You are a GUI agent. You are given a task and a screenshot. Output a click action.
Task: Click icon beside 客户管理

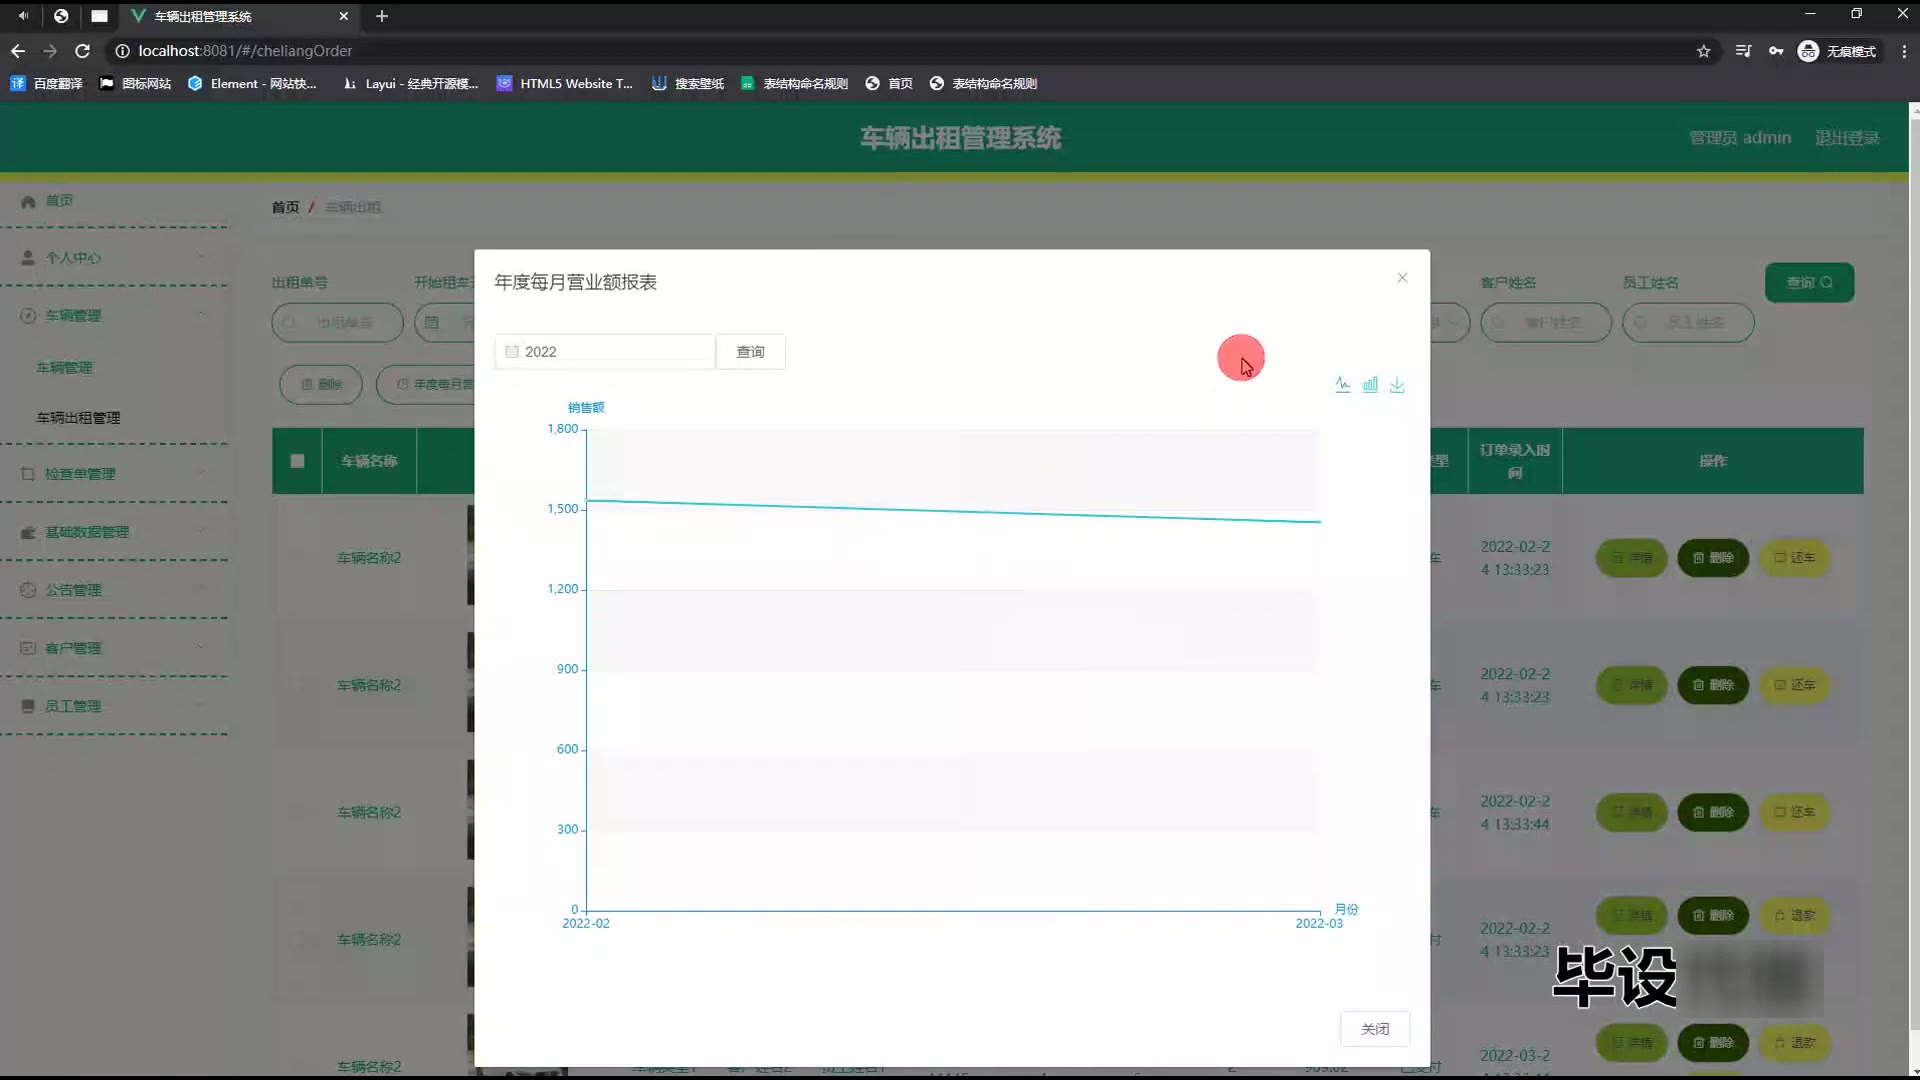[28, 648]
